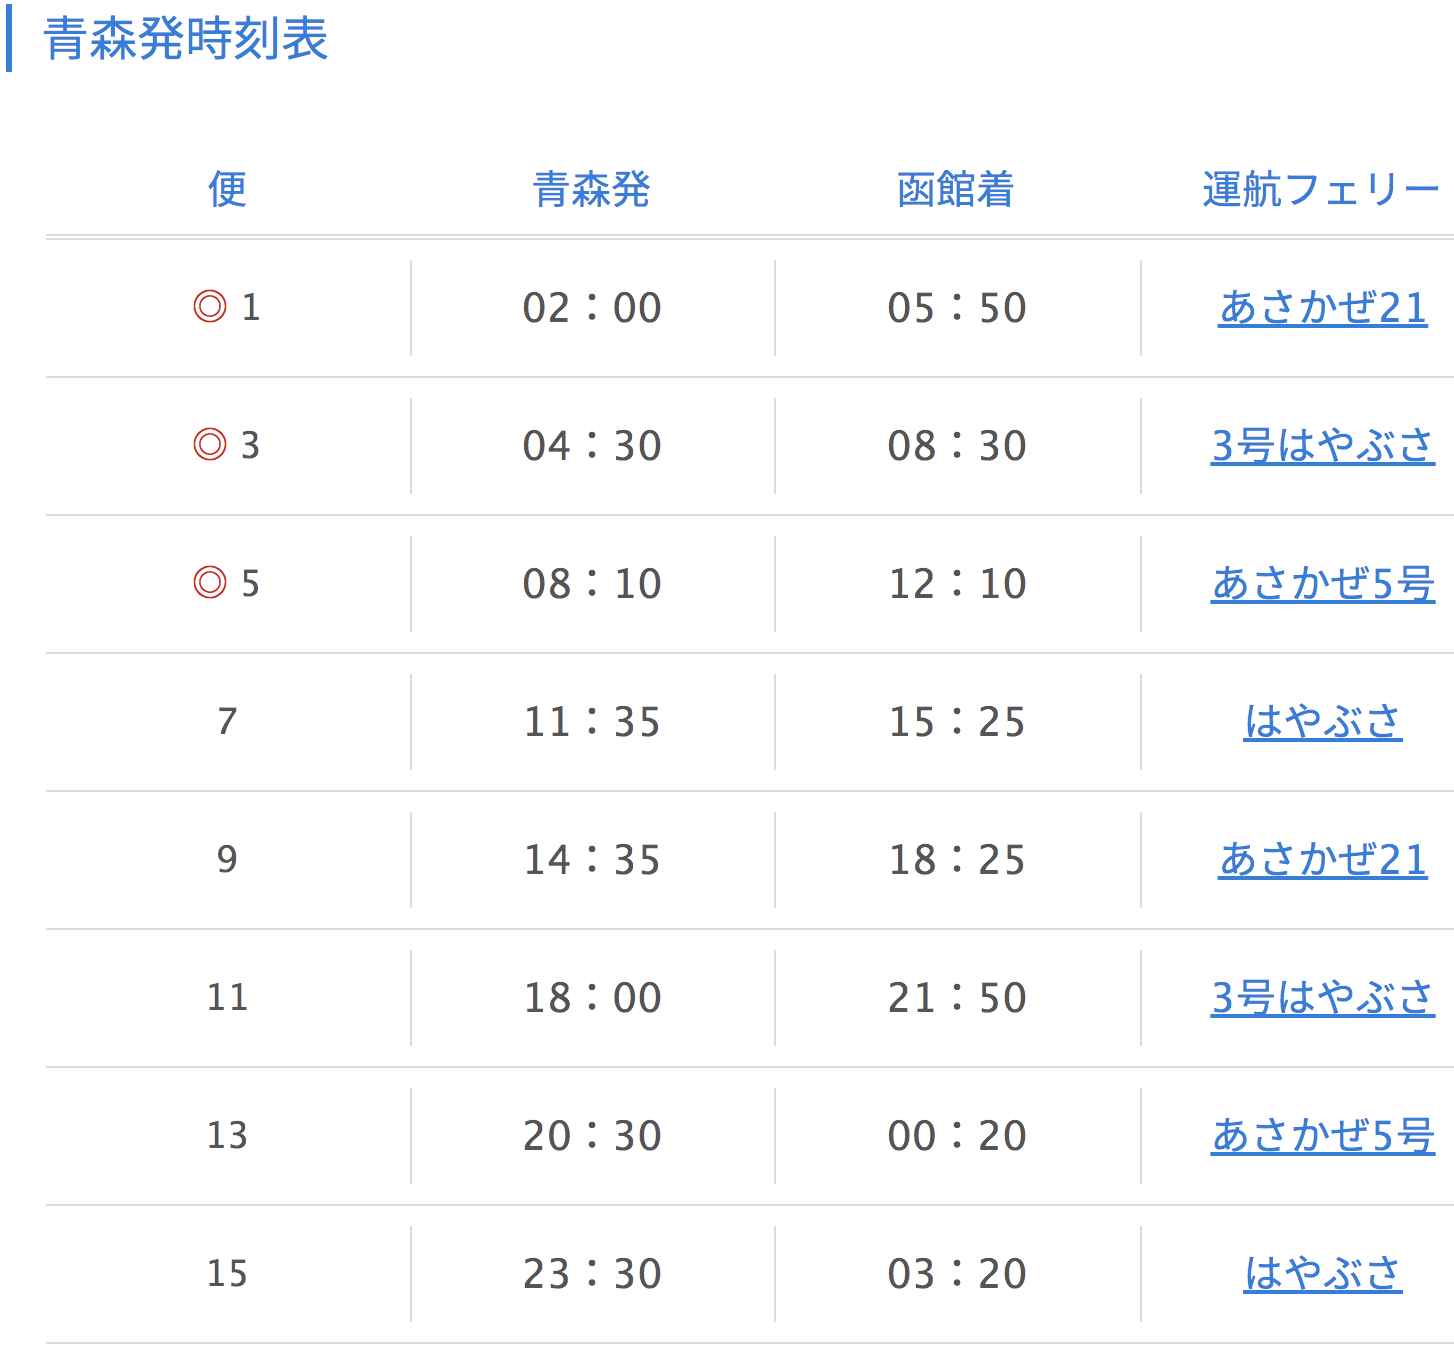
Task: Select departure time 08 : 10
Action: [592, 584]
